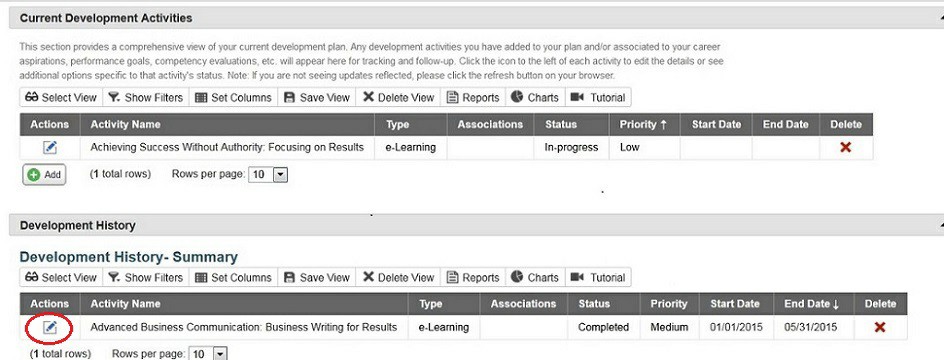Delete the Advanced Business Communication history row

click(880, 327)
